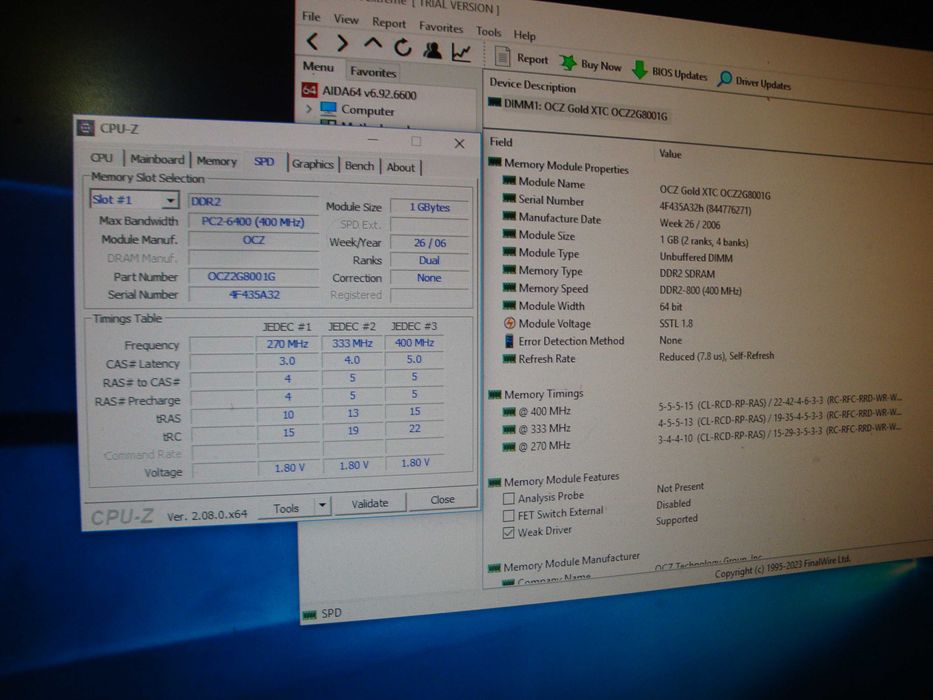
Task: Click the CPU-Z title bar icon
Action: [x=86, y=127]
